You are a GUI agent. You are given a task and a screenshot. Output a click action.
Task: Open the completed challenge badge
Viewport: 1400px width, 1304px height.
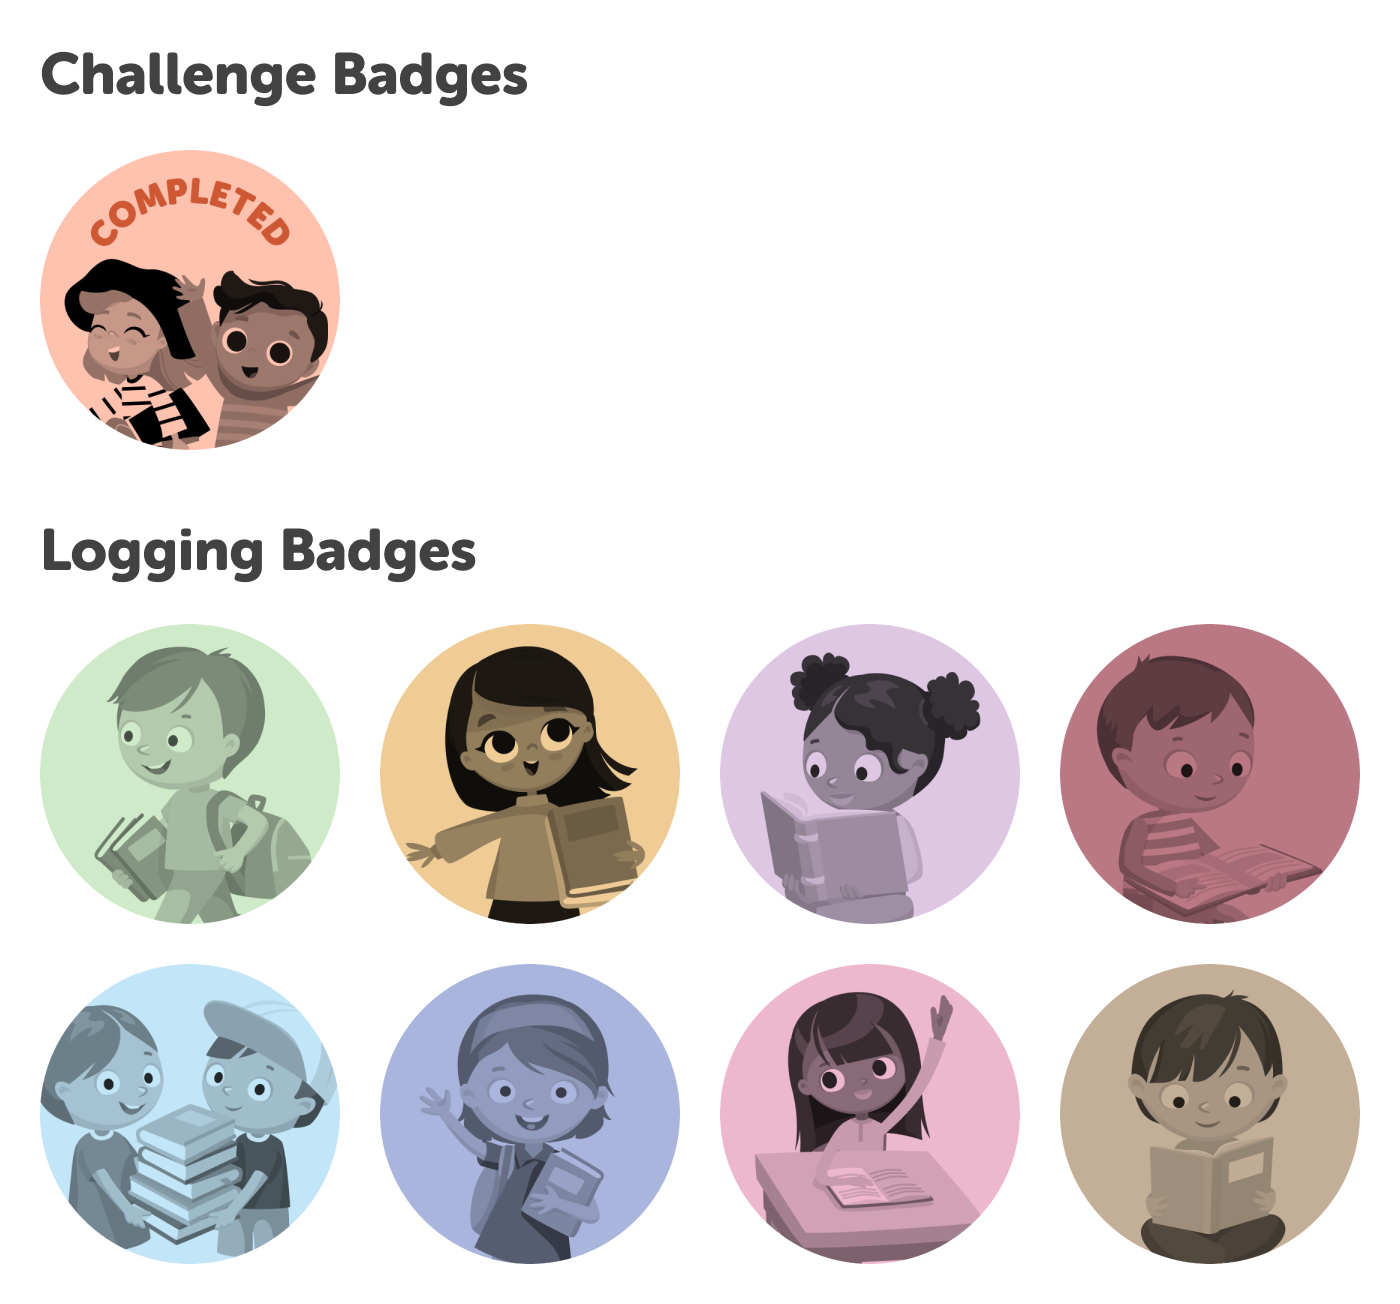(190, 300)
